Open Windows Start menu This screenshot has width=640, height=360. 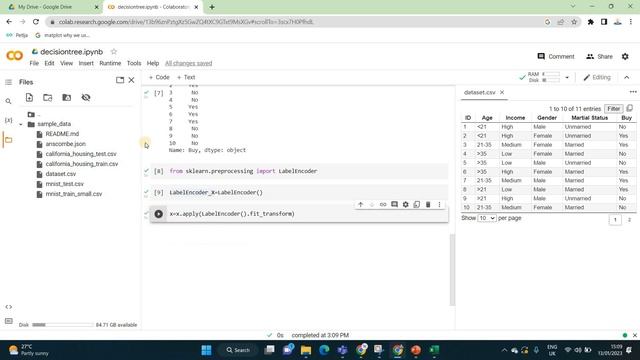(207, 350)
